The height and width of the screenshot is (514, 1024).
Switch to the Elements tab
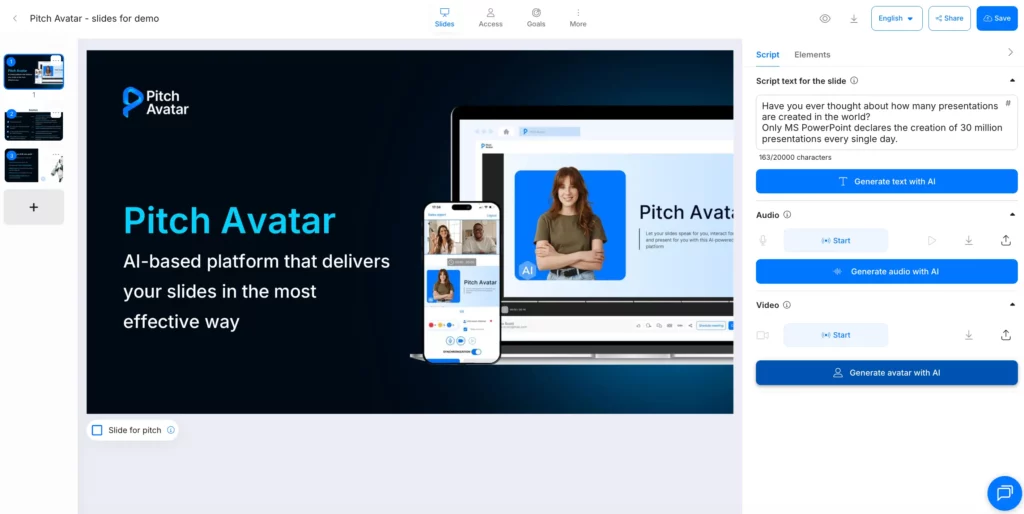(x=812, y=55)
